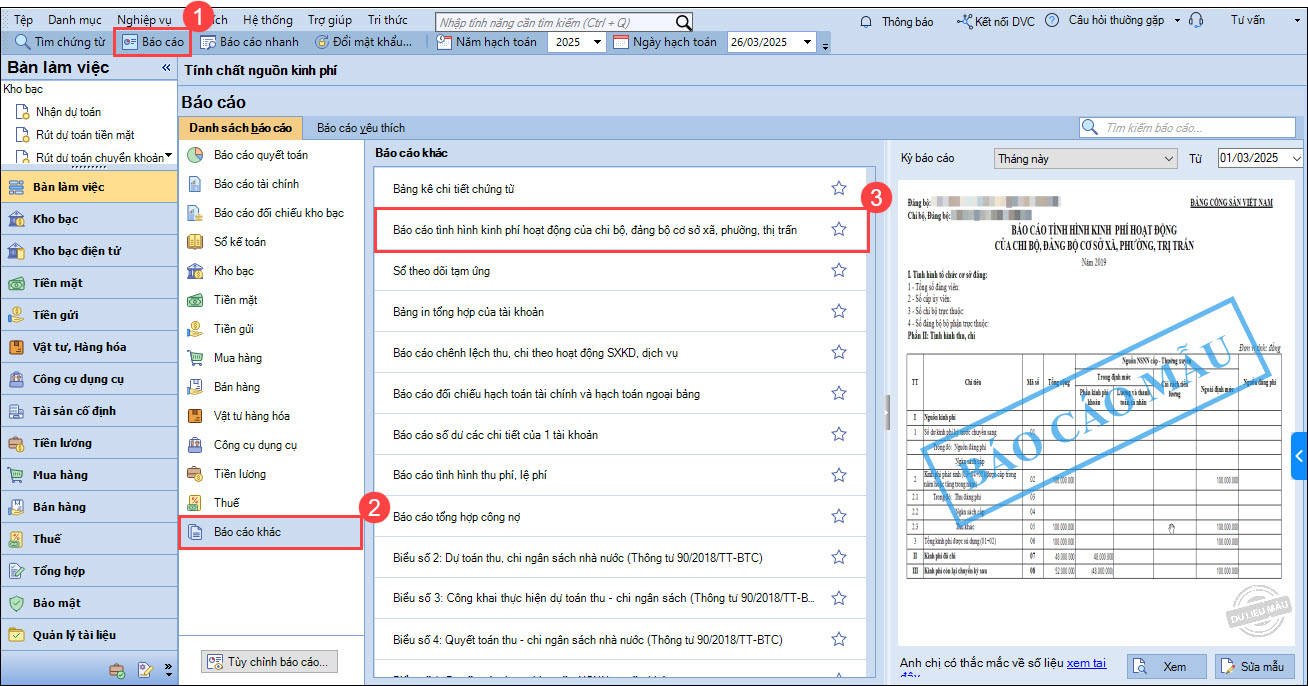Open the Năm hạch toán year dropdown

(597, 42)
